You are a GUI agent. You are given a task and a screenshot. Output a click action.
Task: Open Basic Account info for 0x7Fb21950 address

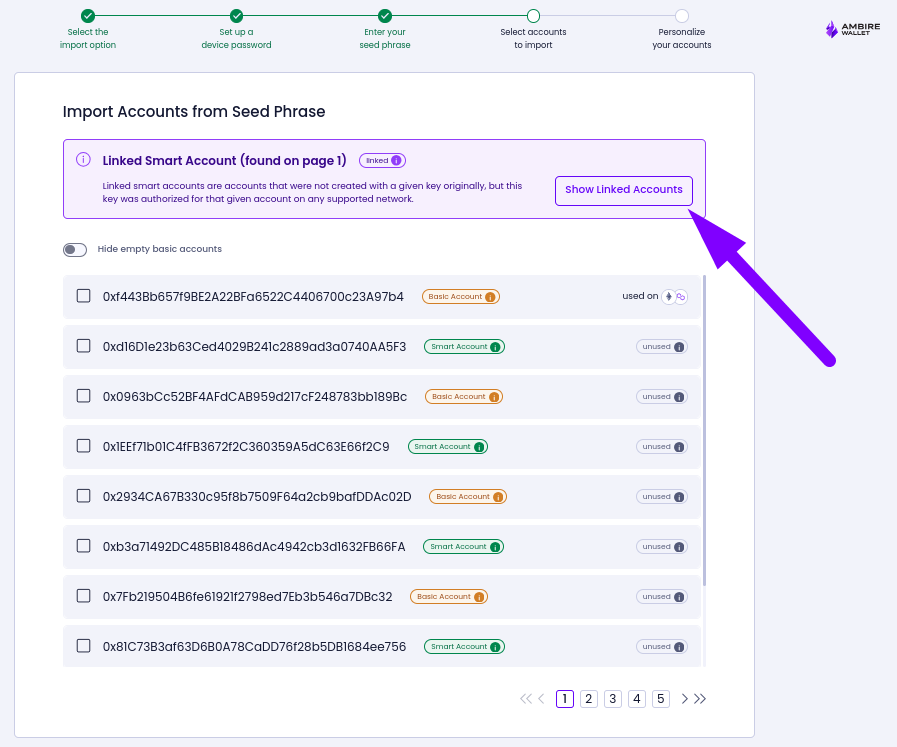pos(479,597)
